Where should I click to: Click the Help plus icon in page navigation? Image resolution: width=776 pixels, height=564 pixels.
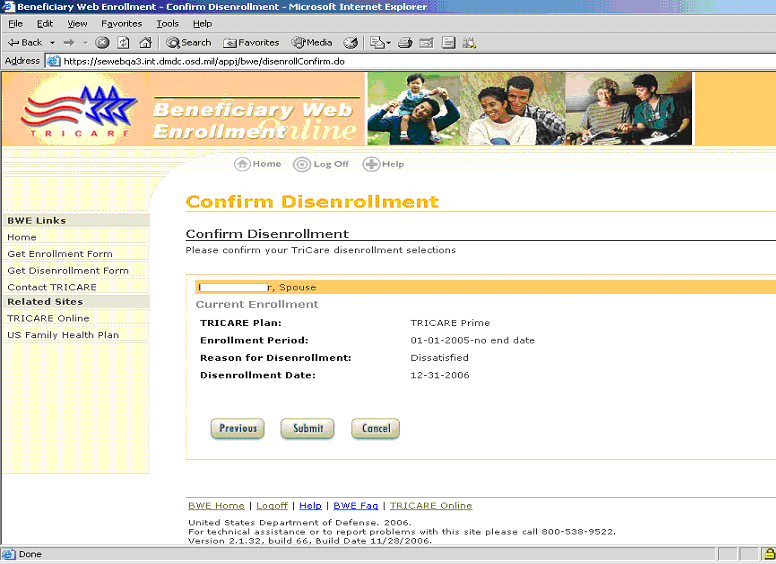click(x=371, y=164)
